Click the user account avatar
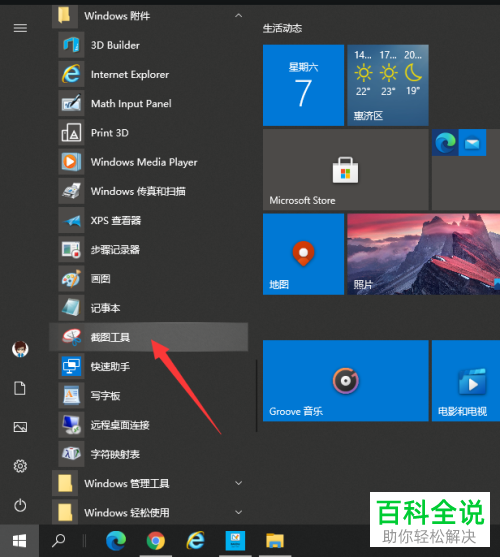 (20, 349)
